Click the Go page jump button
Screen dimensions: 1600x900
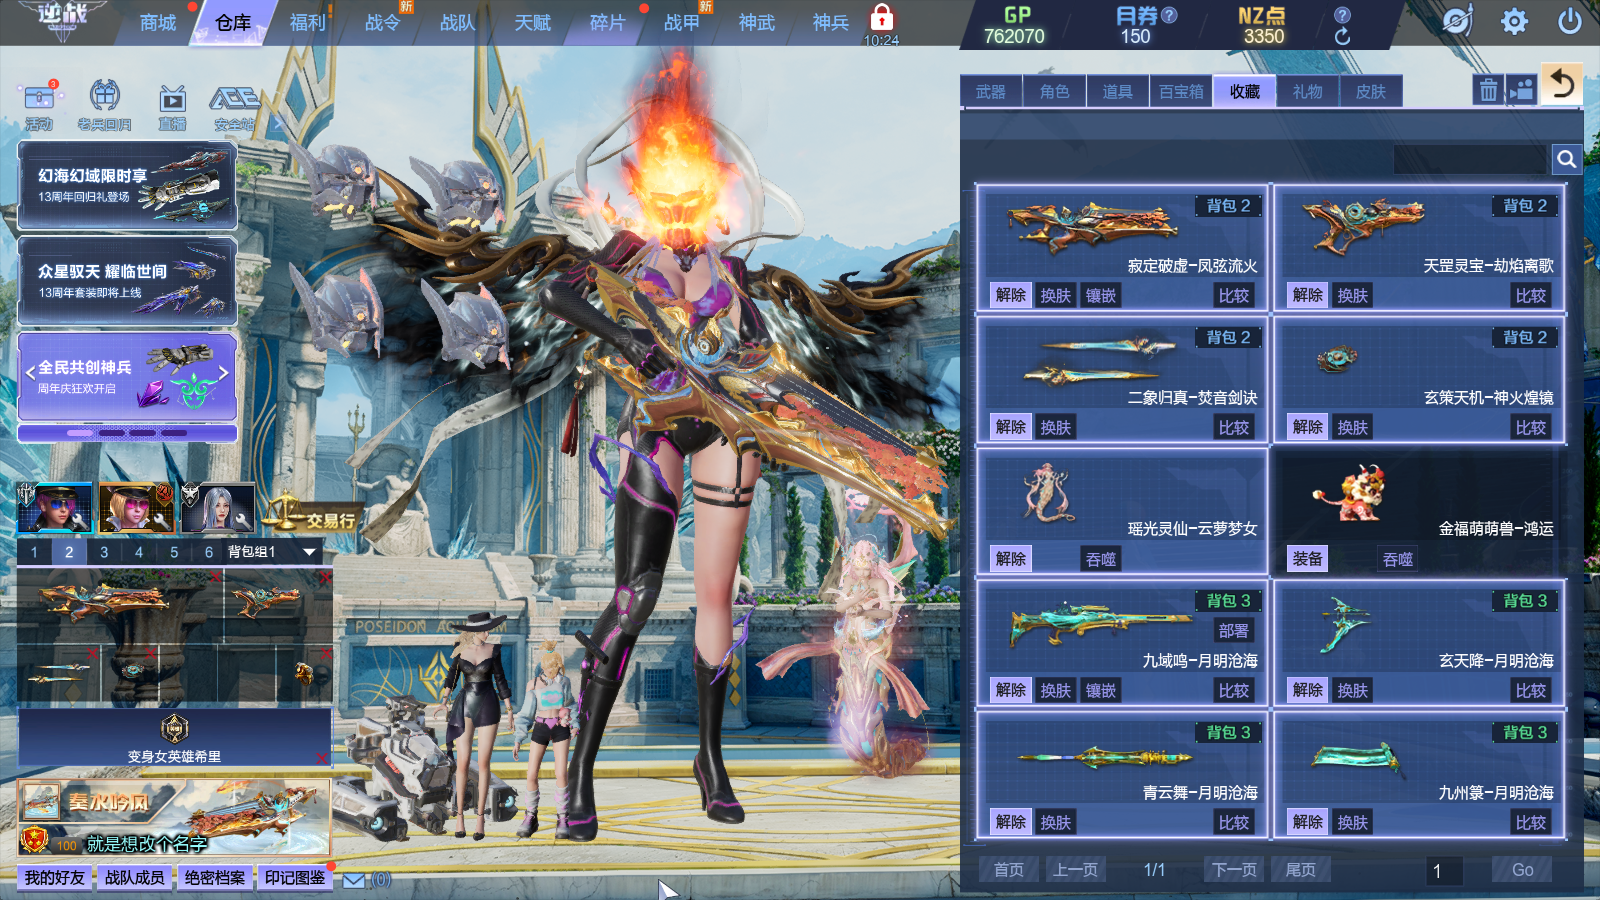(1523, 870)
